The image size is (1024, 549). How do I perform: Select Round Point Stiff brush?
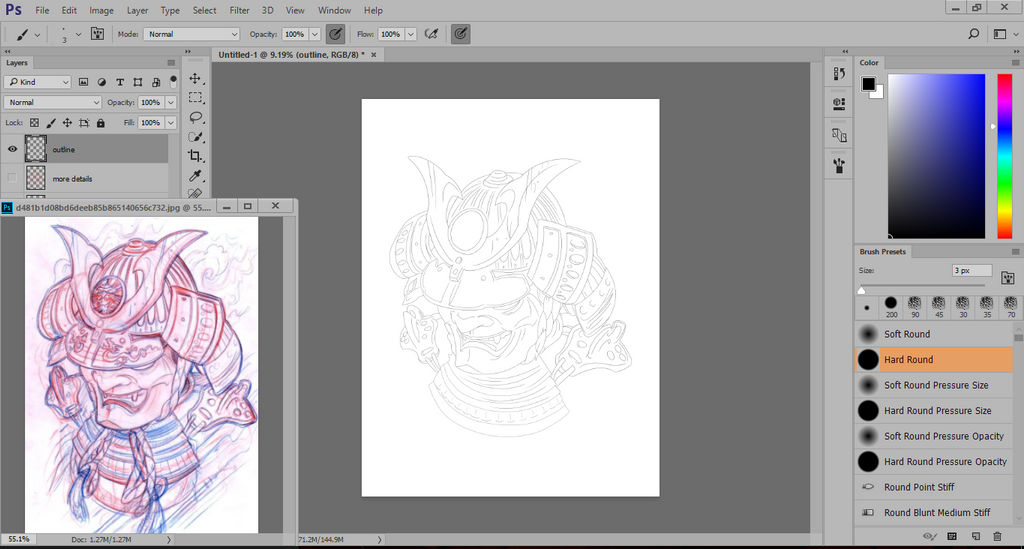click(x=934, y=487)
